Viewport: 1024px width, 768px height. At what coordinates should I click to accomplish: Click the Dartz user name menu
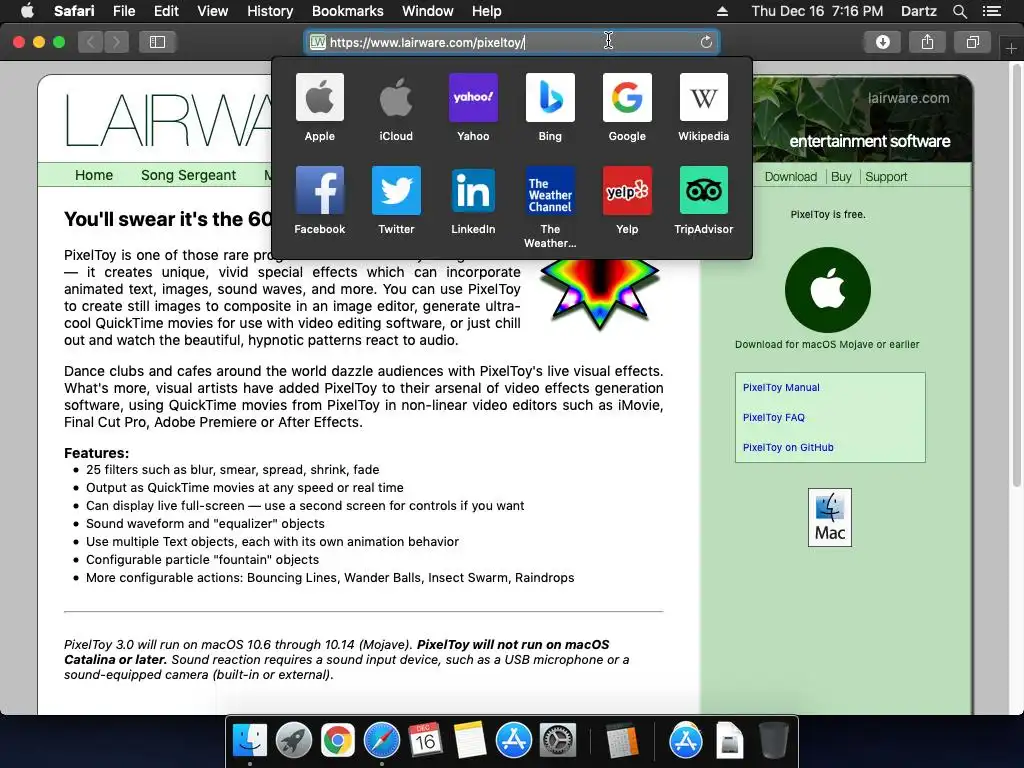918,11
